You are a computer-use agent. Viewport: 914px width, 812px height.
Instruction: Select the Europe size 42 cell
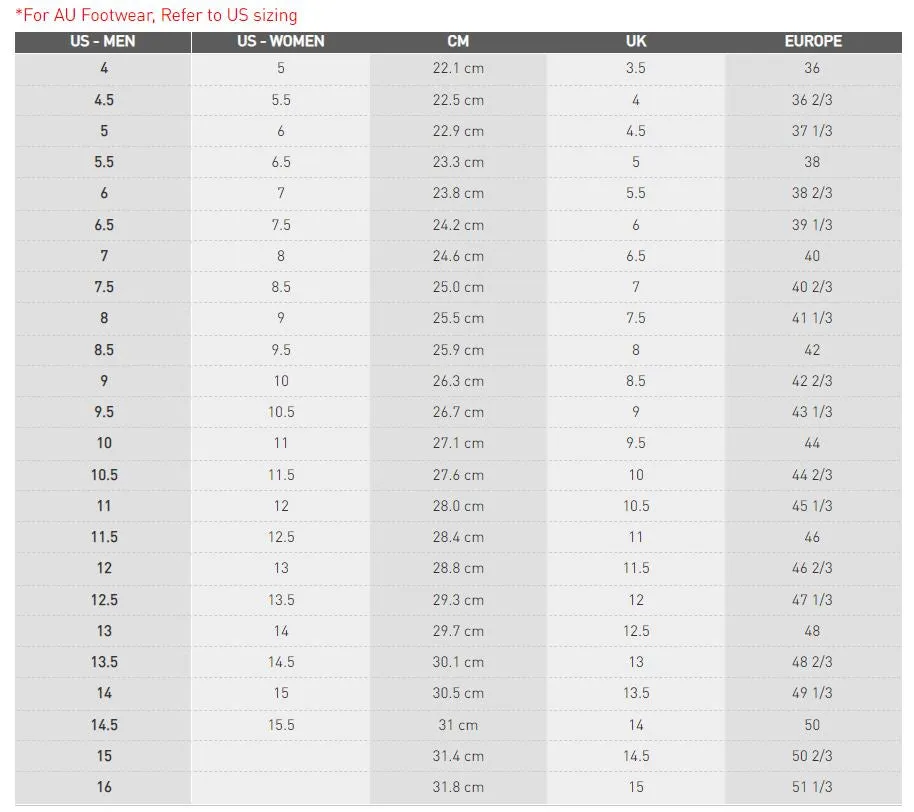tap(812, 350)
